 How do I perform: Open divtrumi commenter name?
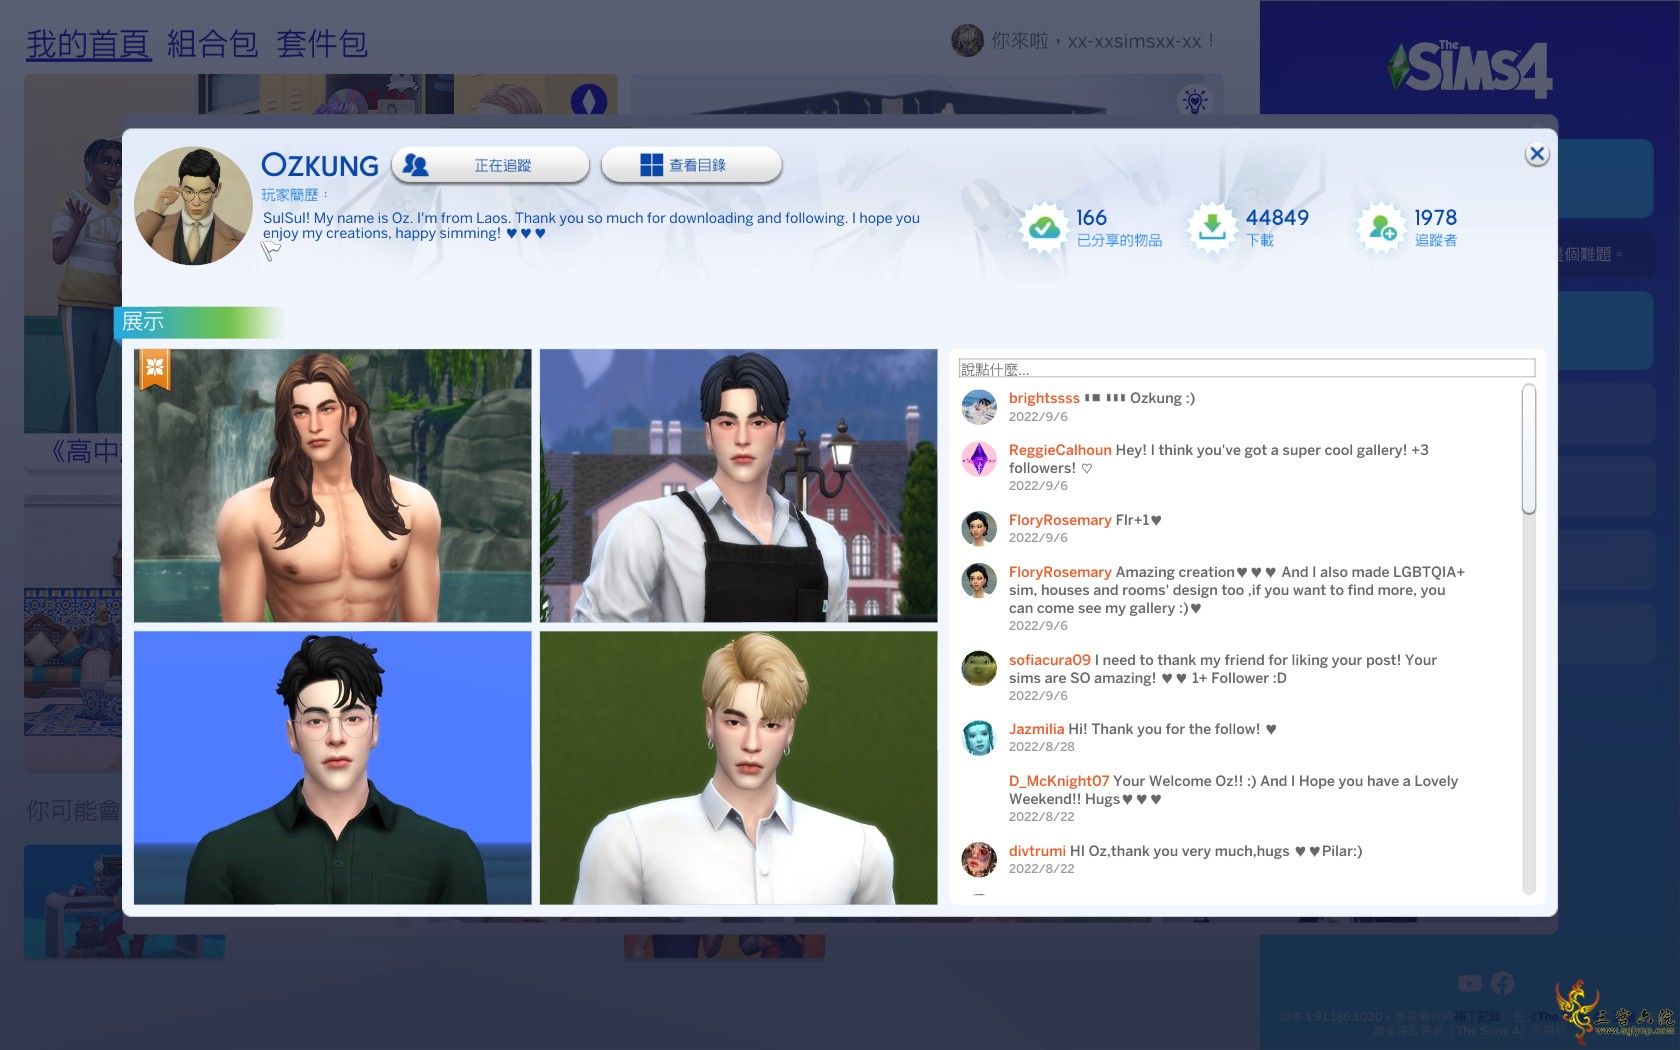tap(1037, 851)
